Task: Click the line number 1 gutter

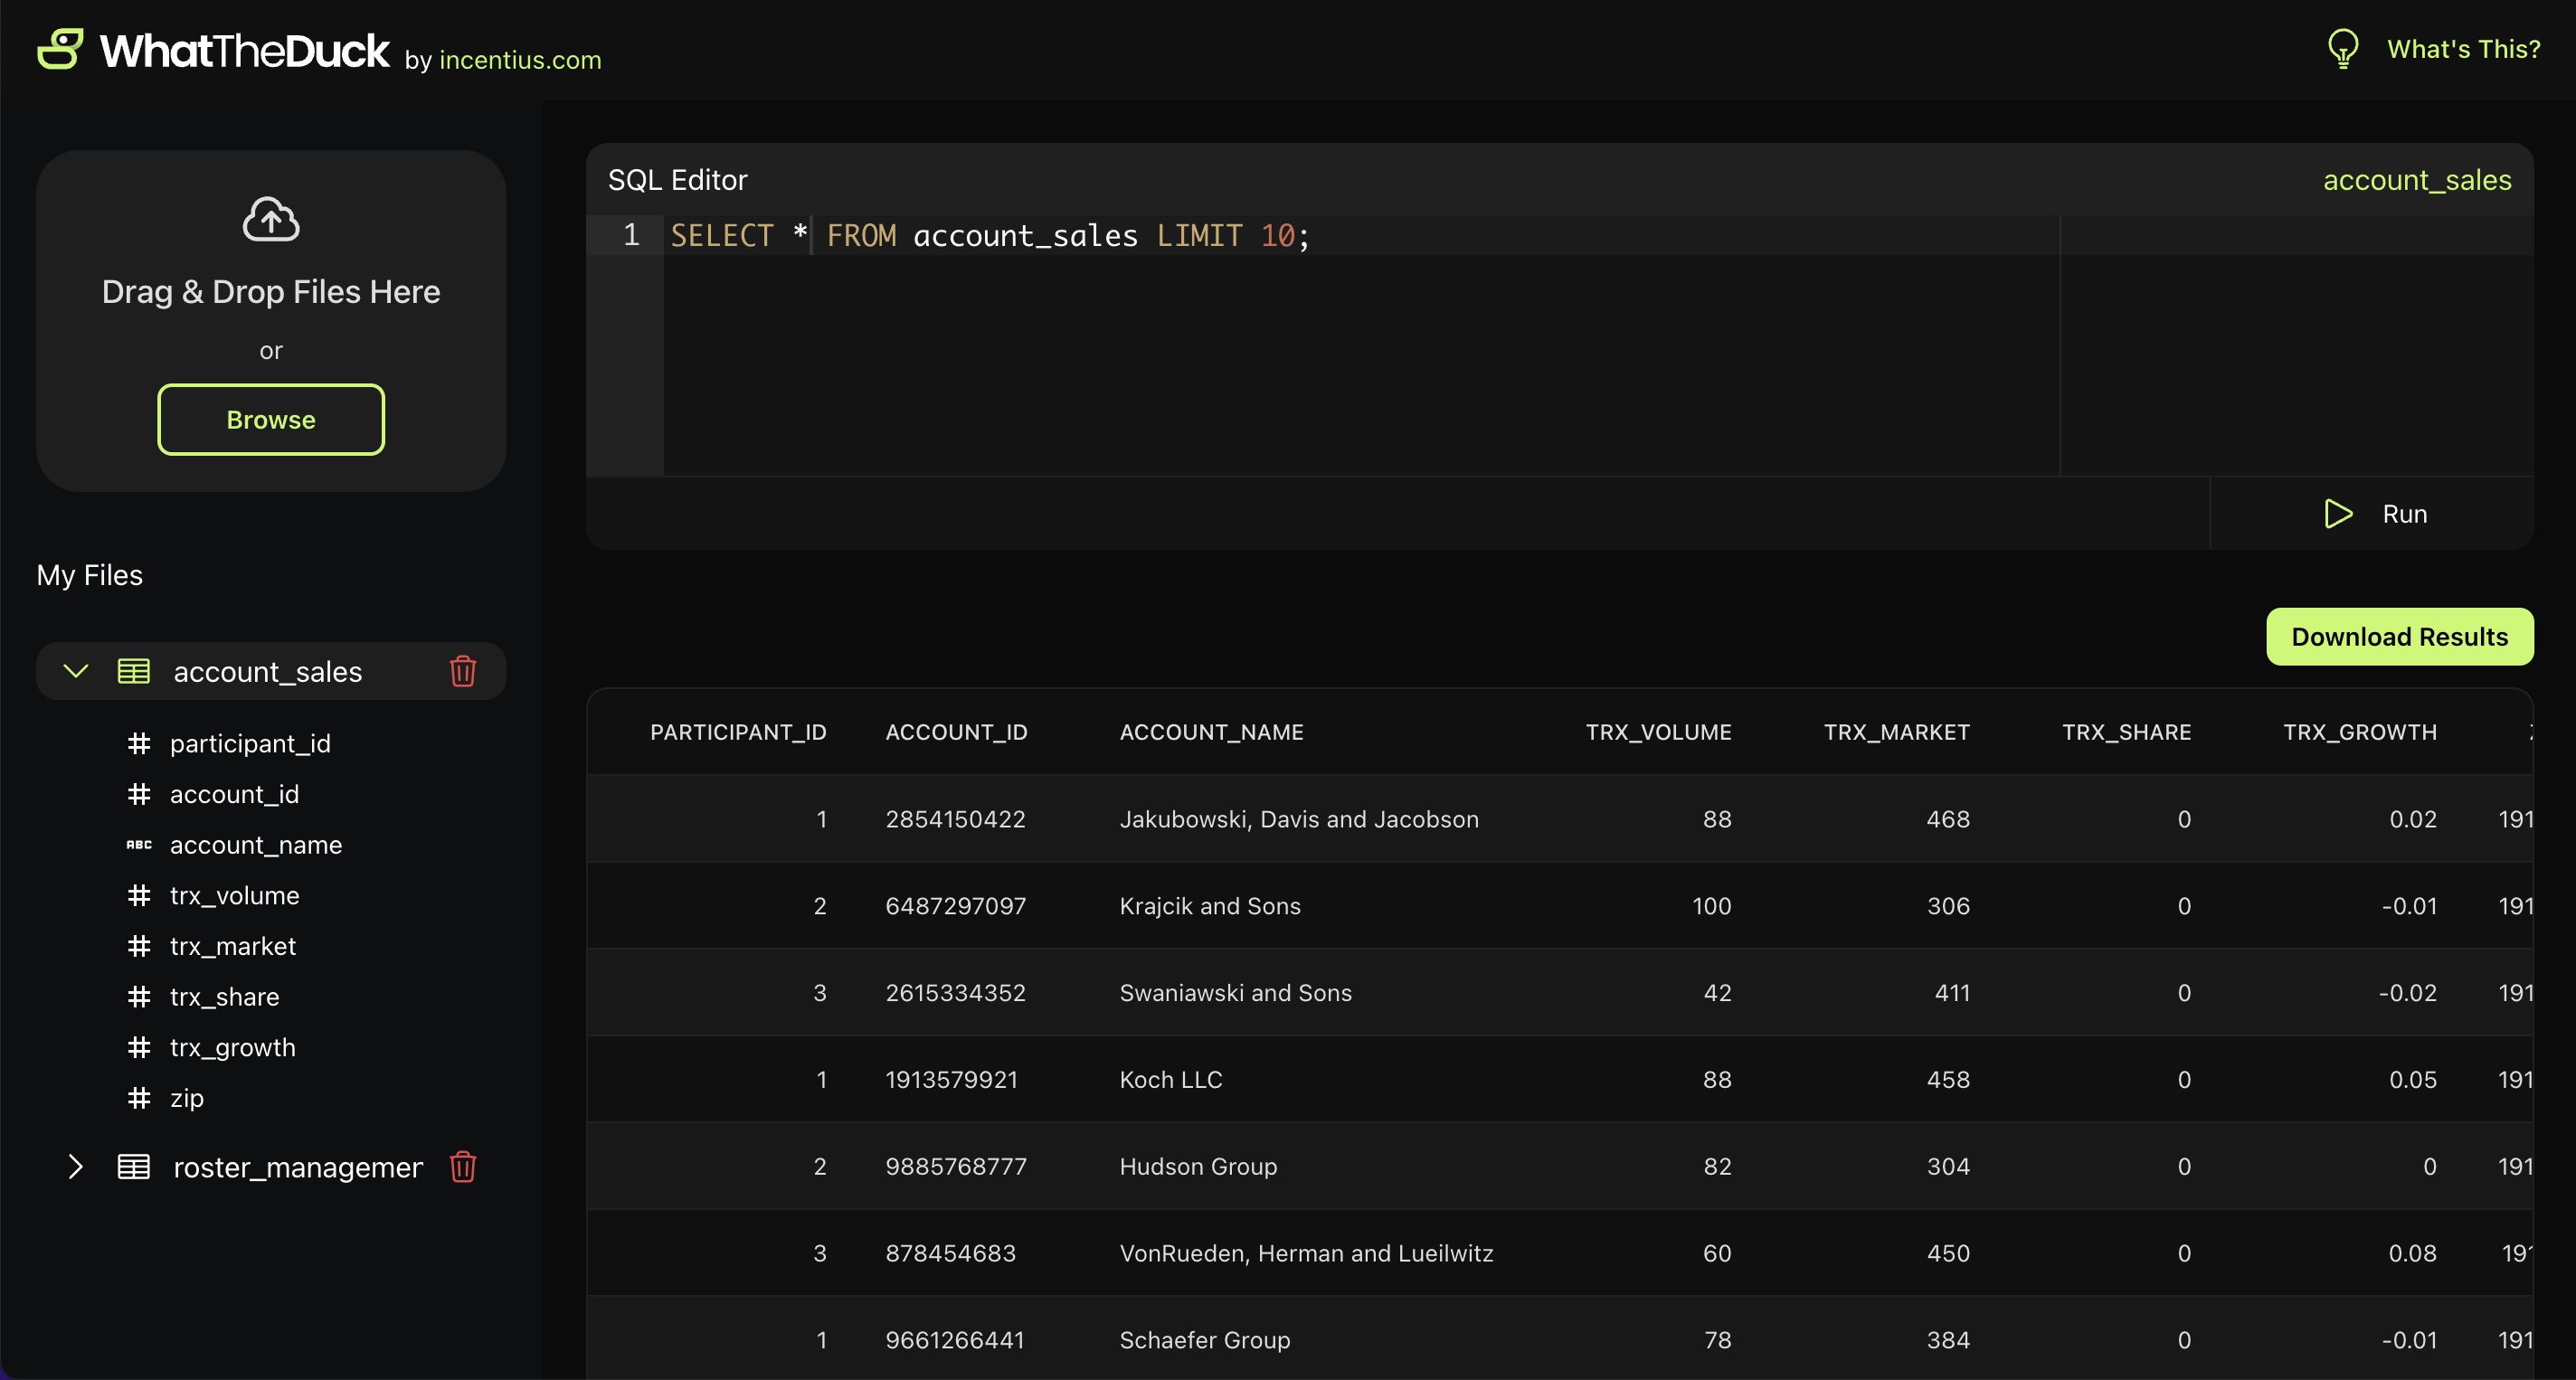Action: (631, 235)
